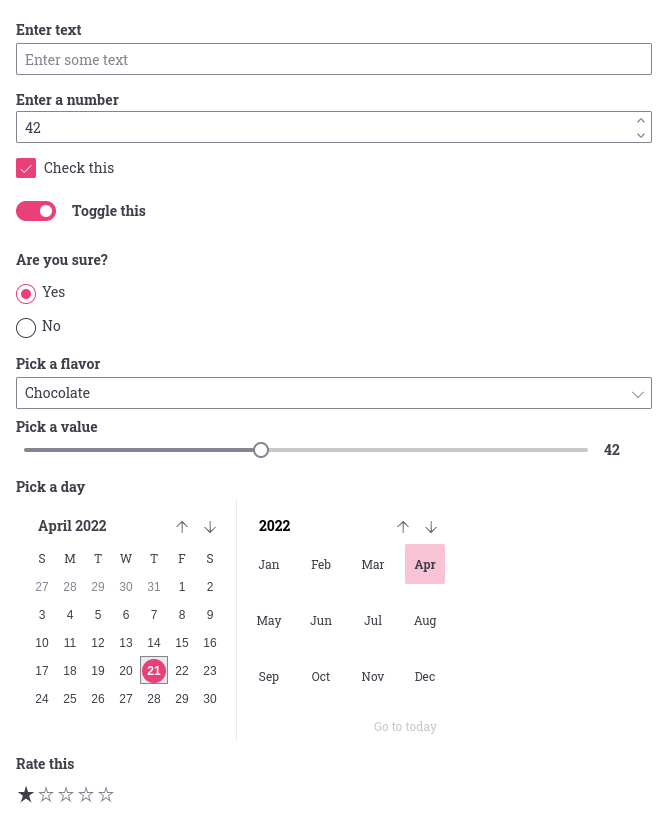
Task: Pick April 15 on the calendar
Action: [182, 643]
